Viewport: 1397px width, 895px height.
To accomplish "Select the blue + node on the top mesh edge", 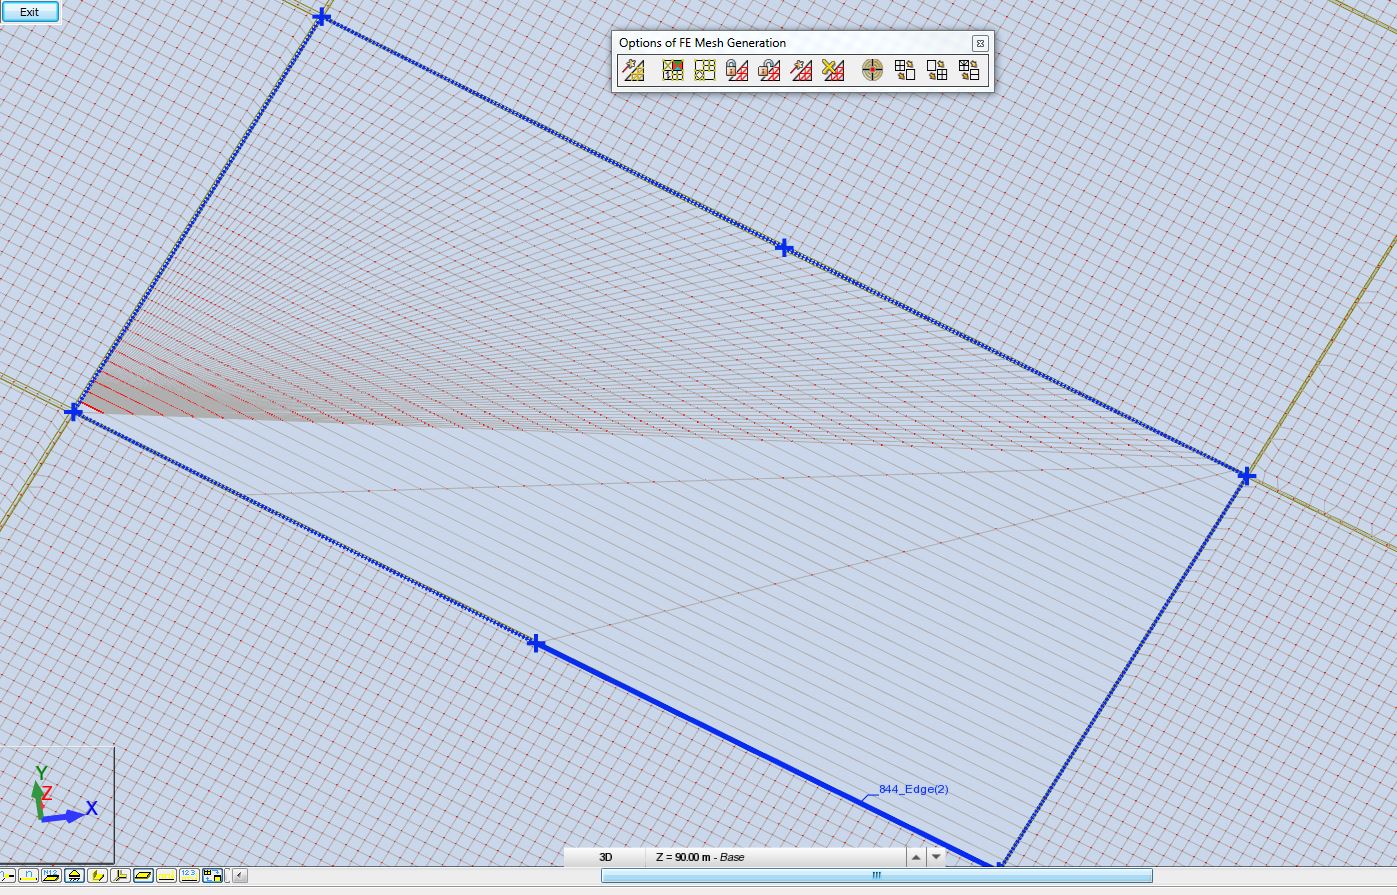I will pyautogui.click(x=785, y=248).
